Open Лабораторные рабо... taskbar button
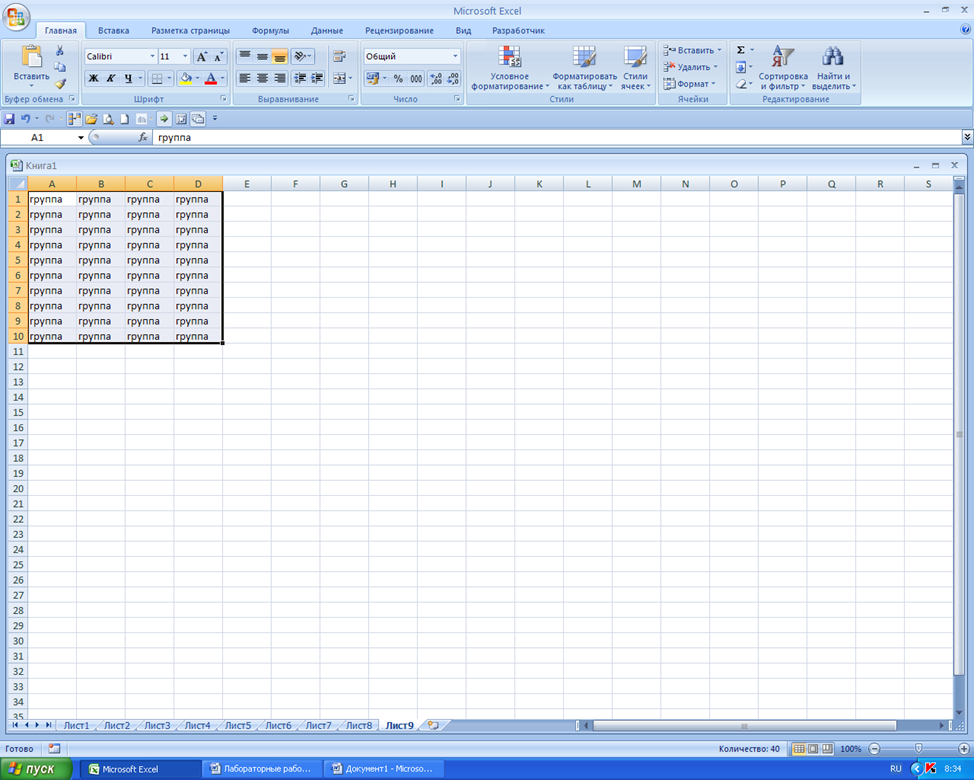 point(262,769)
